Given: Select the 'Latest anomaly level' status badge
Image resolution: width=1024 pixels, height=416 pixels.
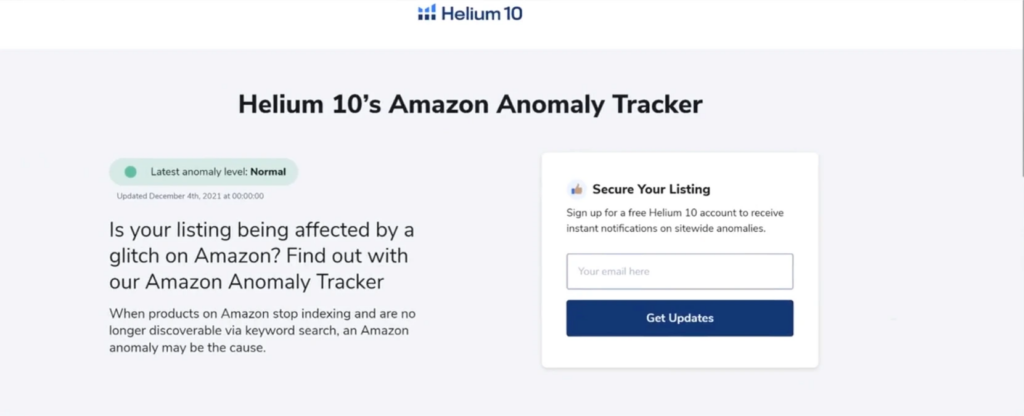Looking at the screenshot, I should [x=204, y=172].
